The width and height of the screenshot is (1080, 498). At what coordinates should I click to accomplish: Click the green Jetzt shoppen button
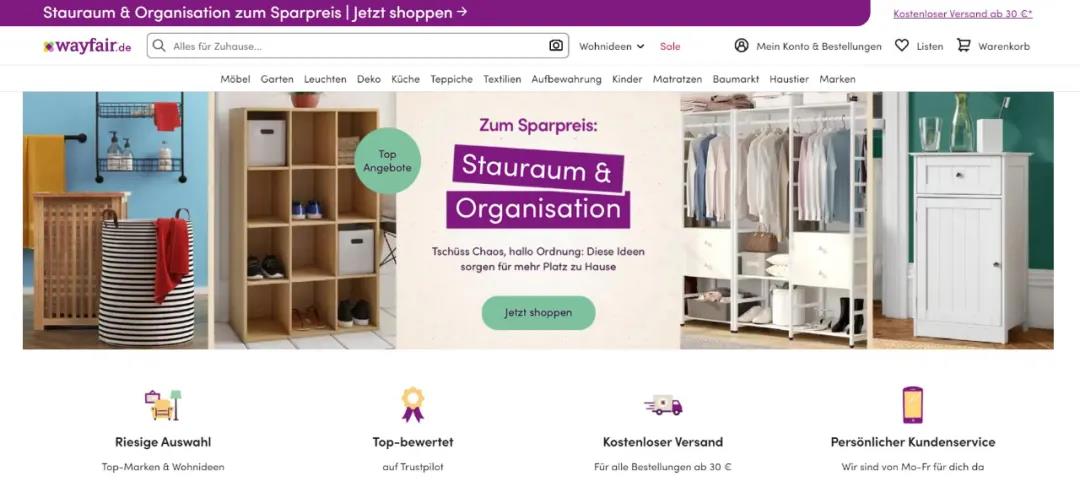click(x=538, y=313)
